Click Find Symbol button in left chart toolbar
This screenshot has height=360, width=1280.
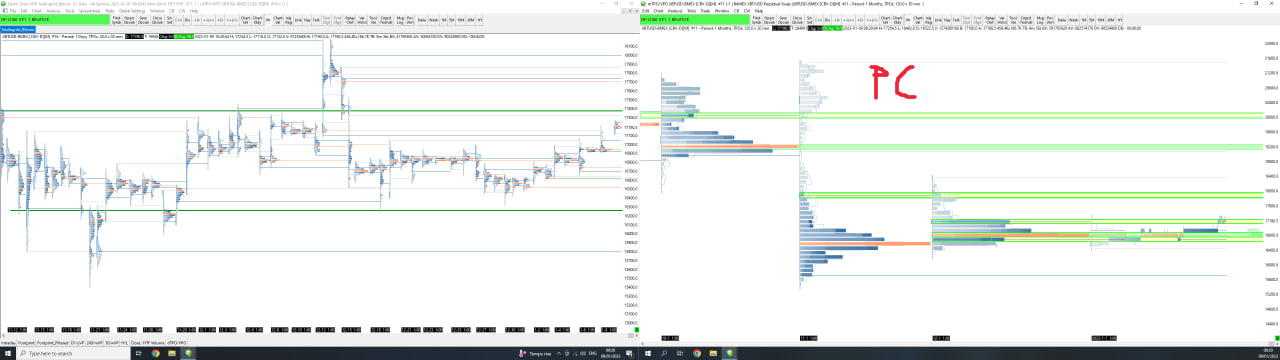[116, 20]
